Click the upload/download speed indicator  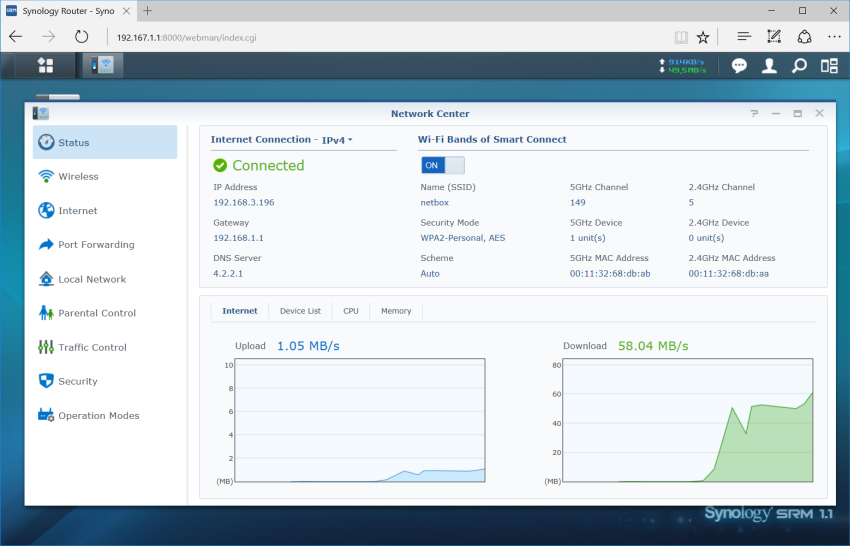coord(682,66)
